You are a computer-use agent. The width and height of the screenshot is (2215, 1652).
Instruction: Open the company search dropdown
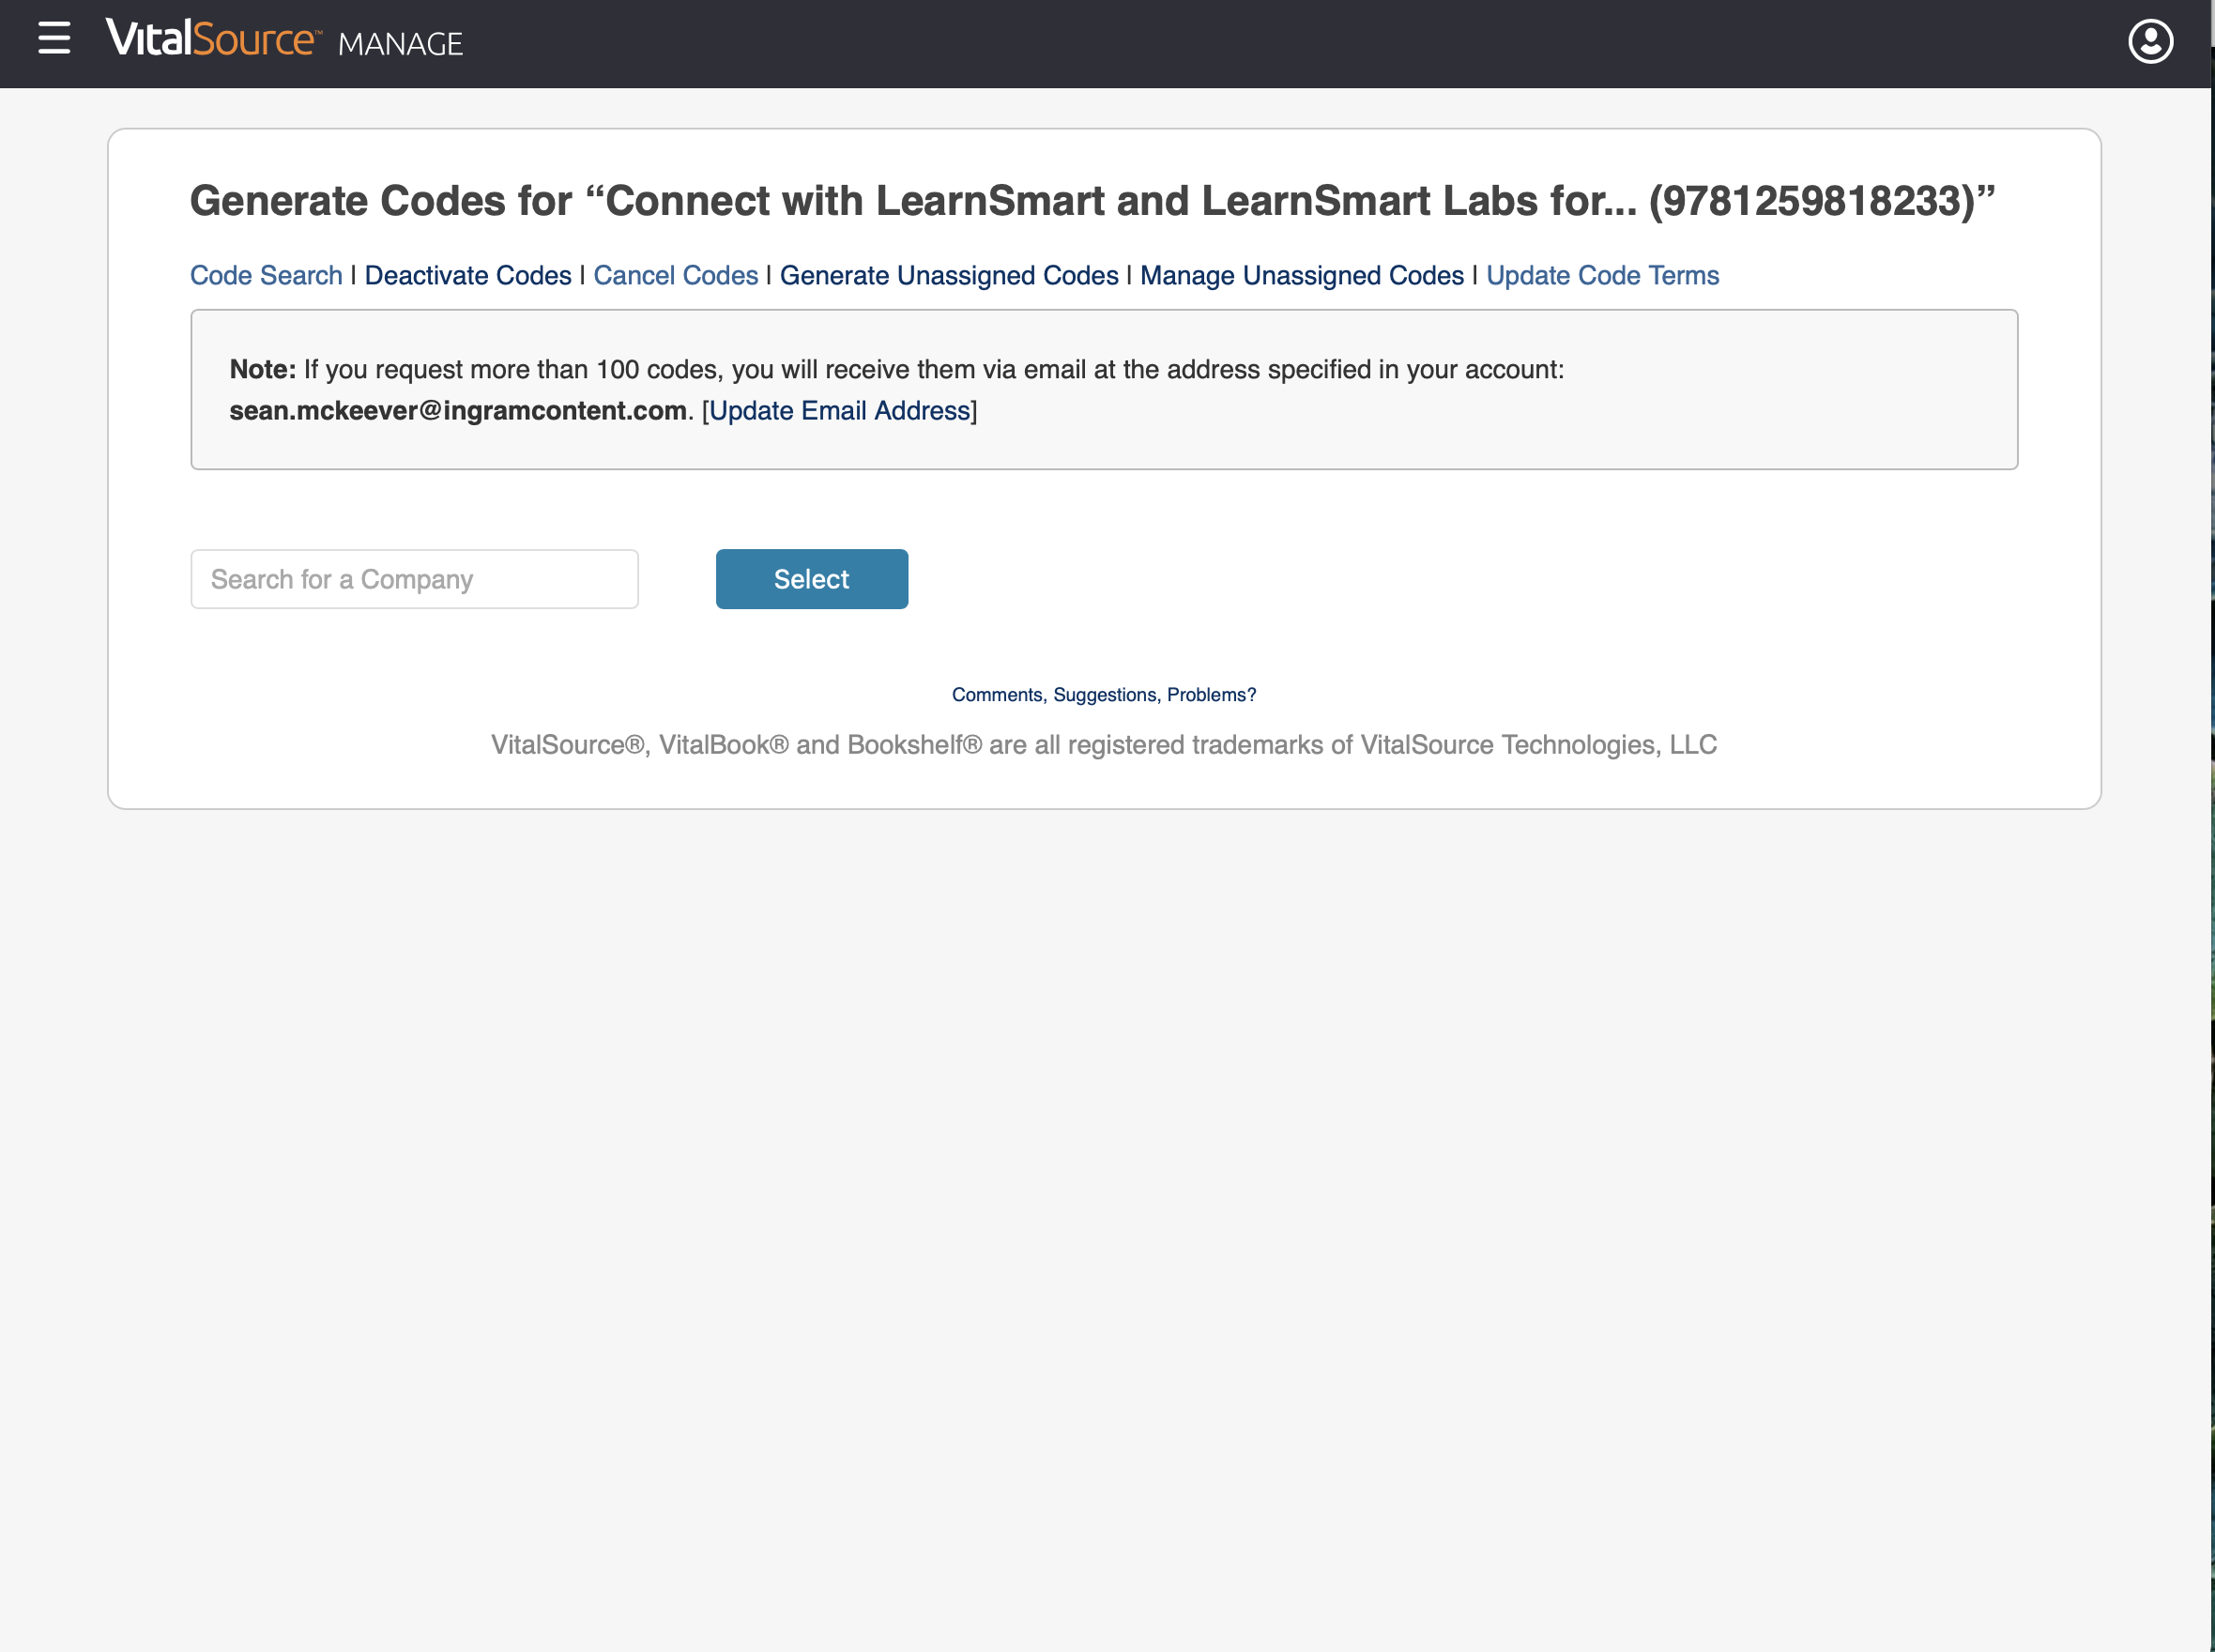click(x=411, y=578)
